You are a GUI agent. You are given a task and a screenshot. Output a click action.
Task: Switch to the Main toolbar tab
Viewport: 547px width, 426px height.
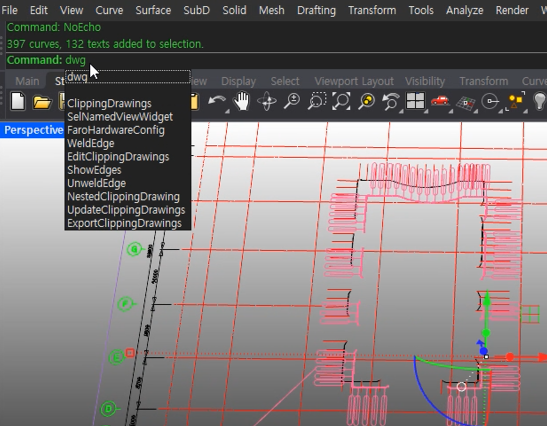(27, 81)
